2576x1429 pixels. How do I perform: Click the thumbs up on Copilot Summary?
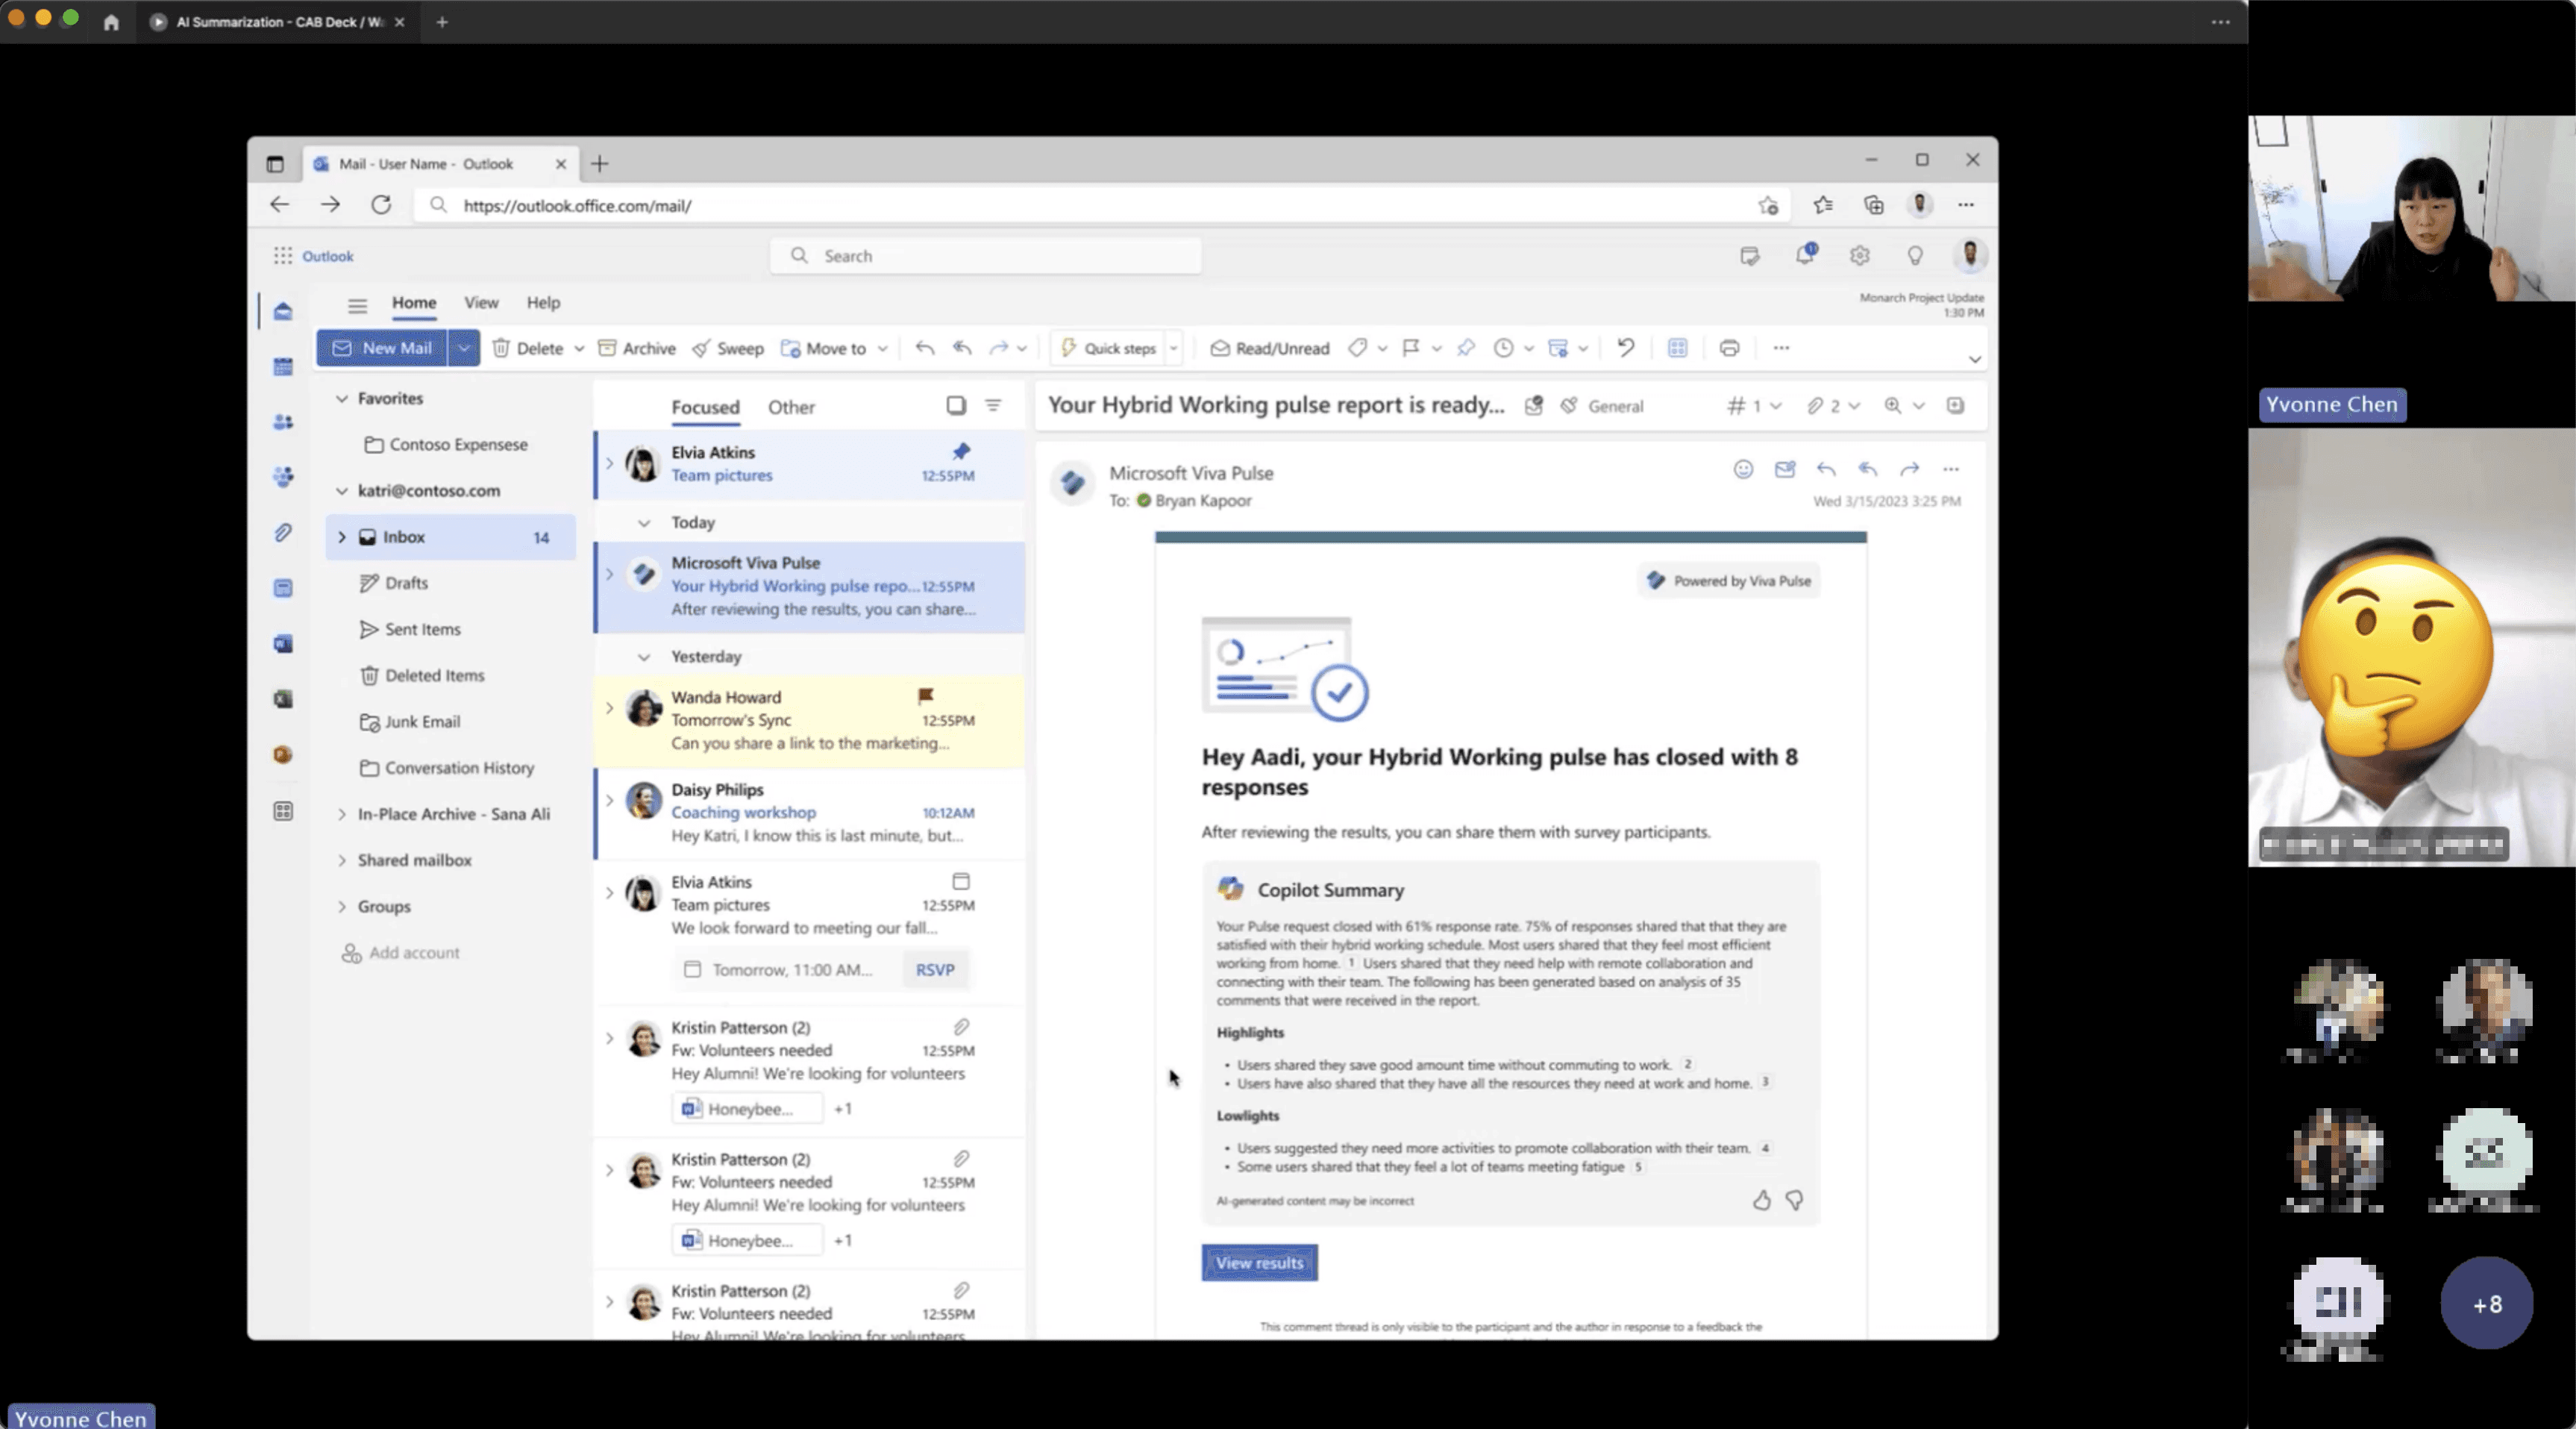(1761, 1200)
